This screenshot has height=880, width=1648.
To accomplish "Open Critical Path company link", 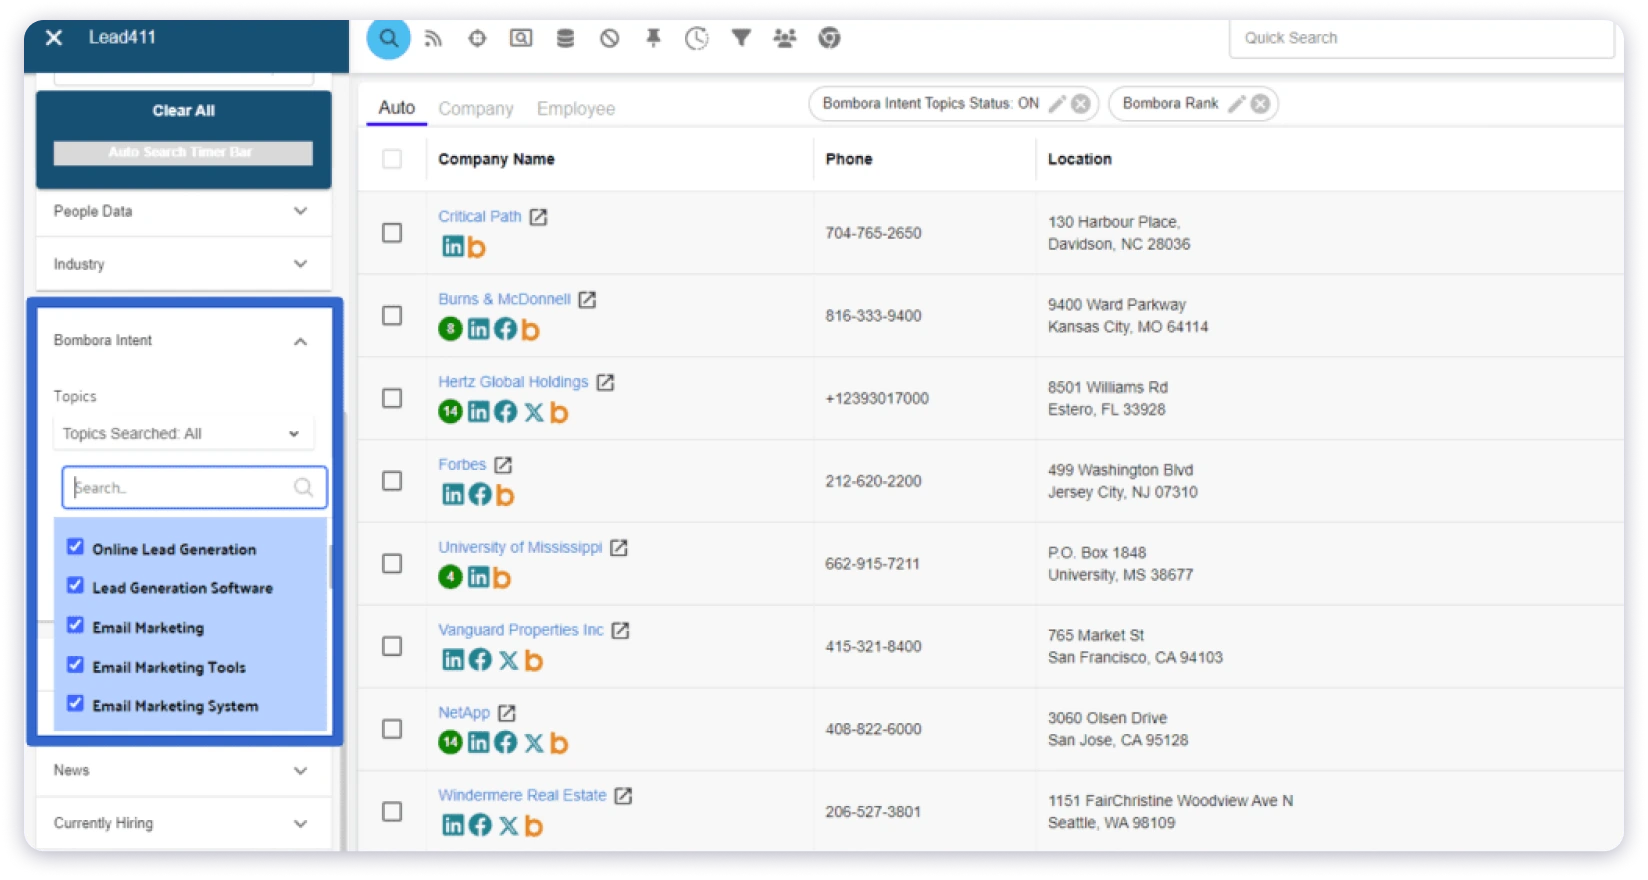I will coord(480,216).
